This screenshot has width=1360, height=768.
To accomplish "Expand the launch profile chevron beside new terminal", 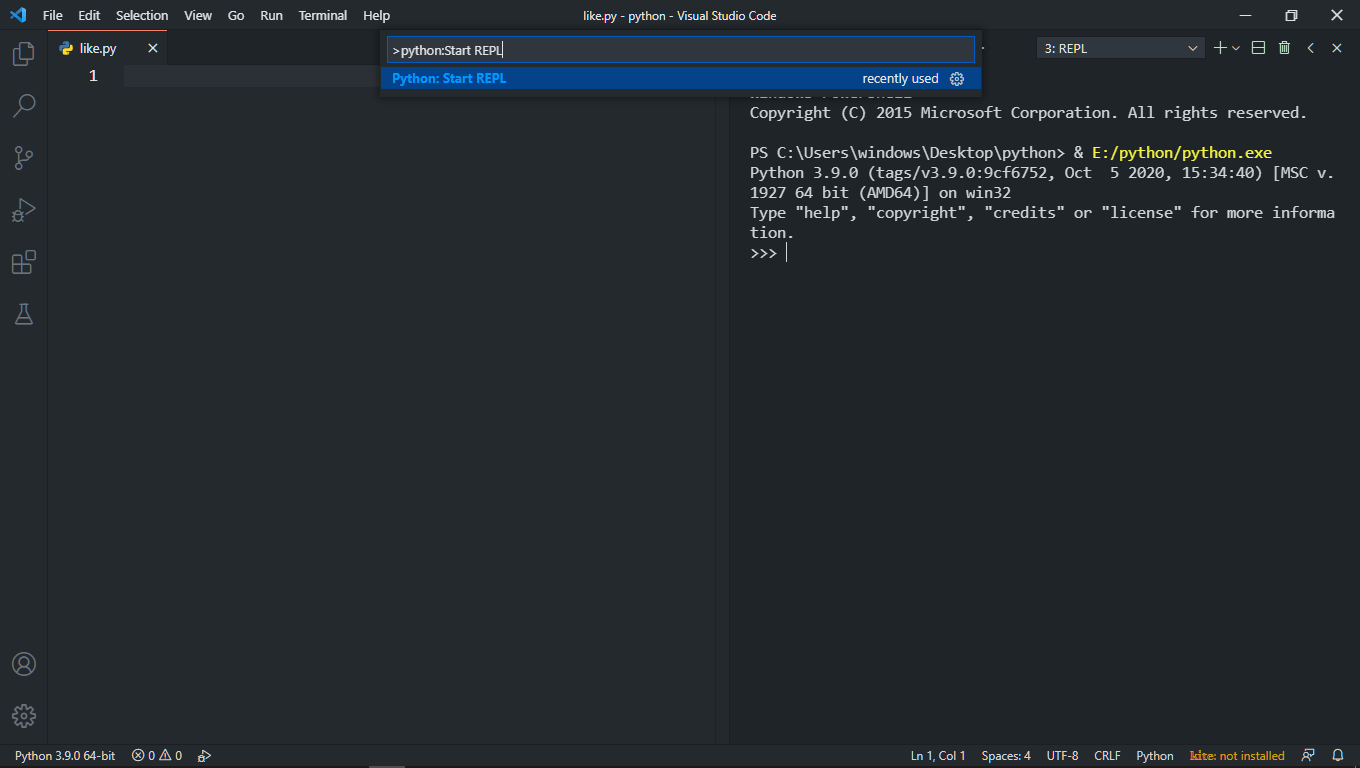I will (x=1236, y=48).
